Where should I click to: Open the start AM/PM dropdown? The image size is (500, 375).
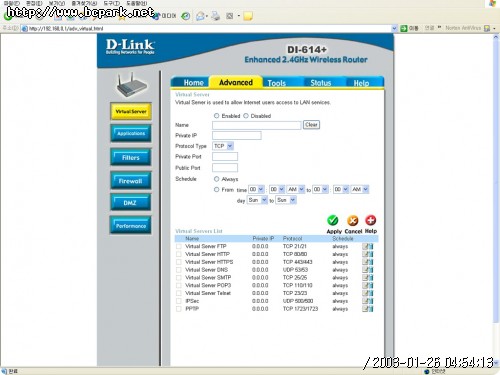pos(296,189)
